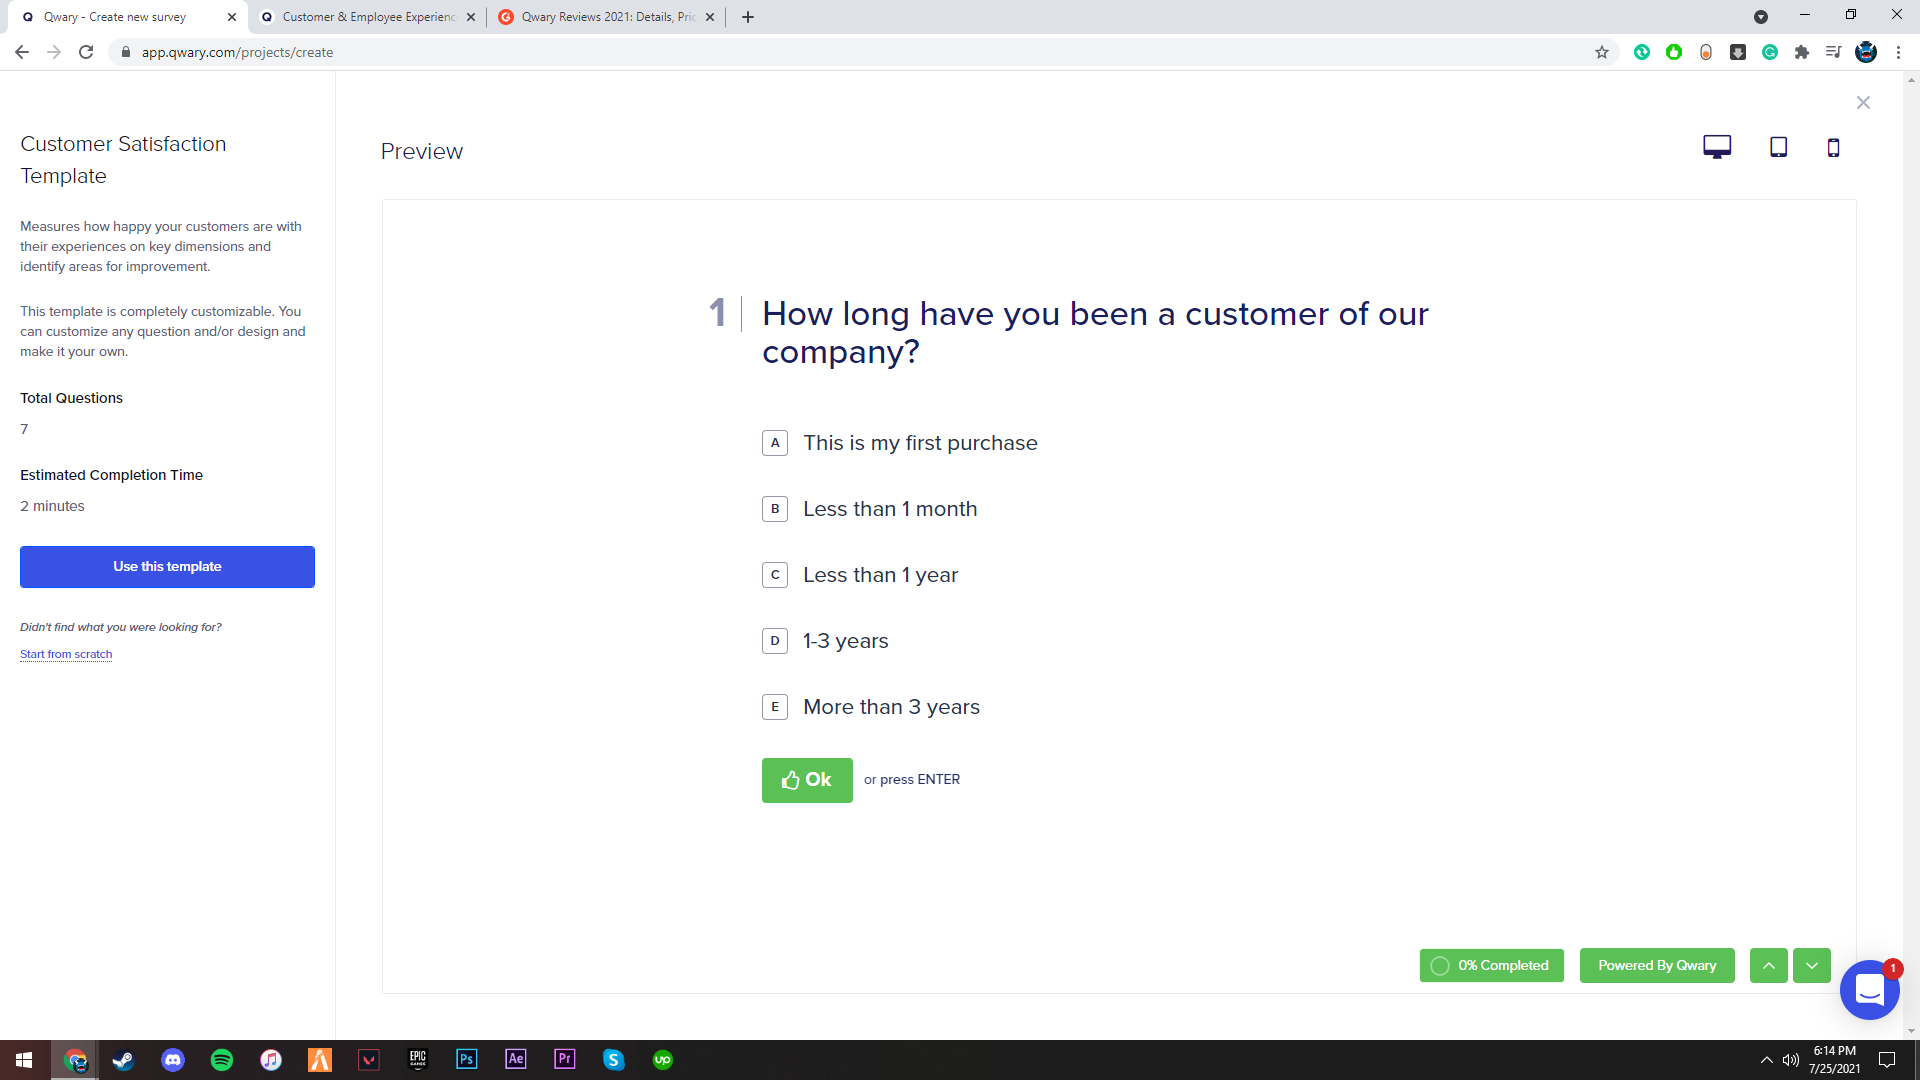The width and height of the screenshot is (1920, 1080).
Task: Click Use this template button
Action: click(x=167, y=567)
